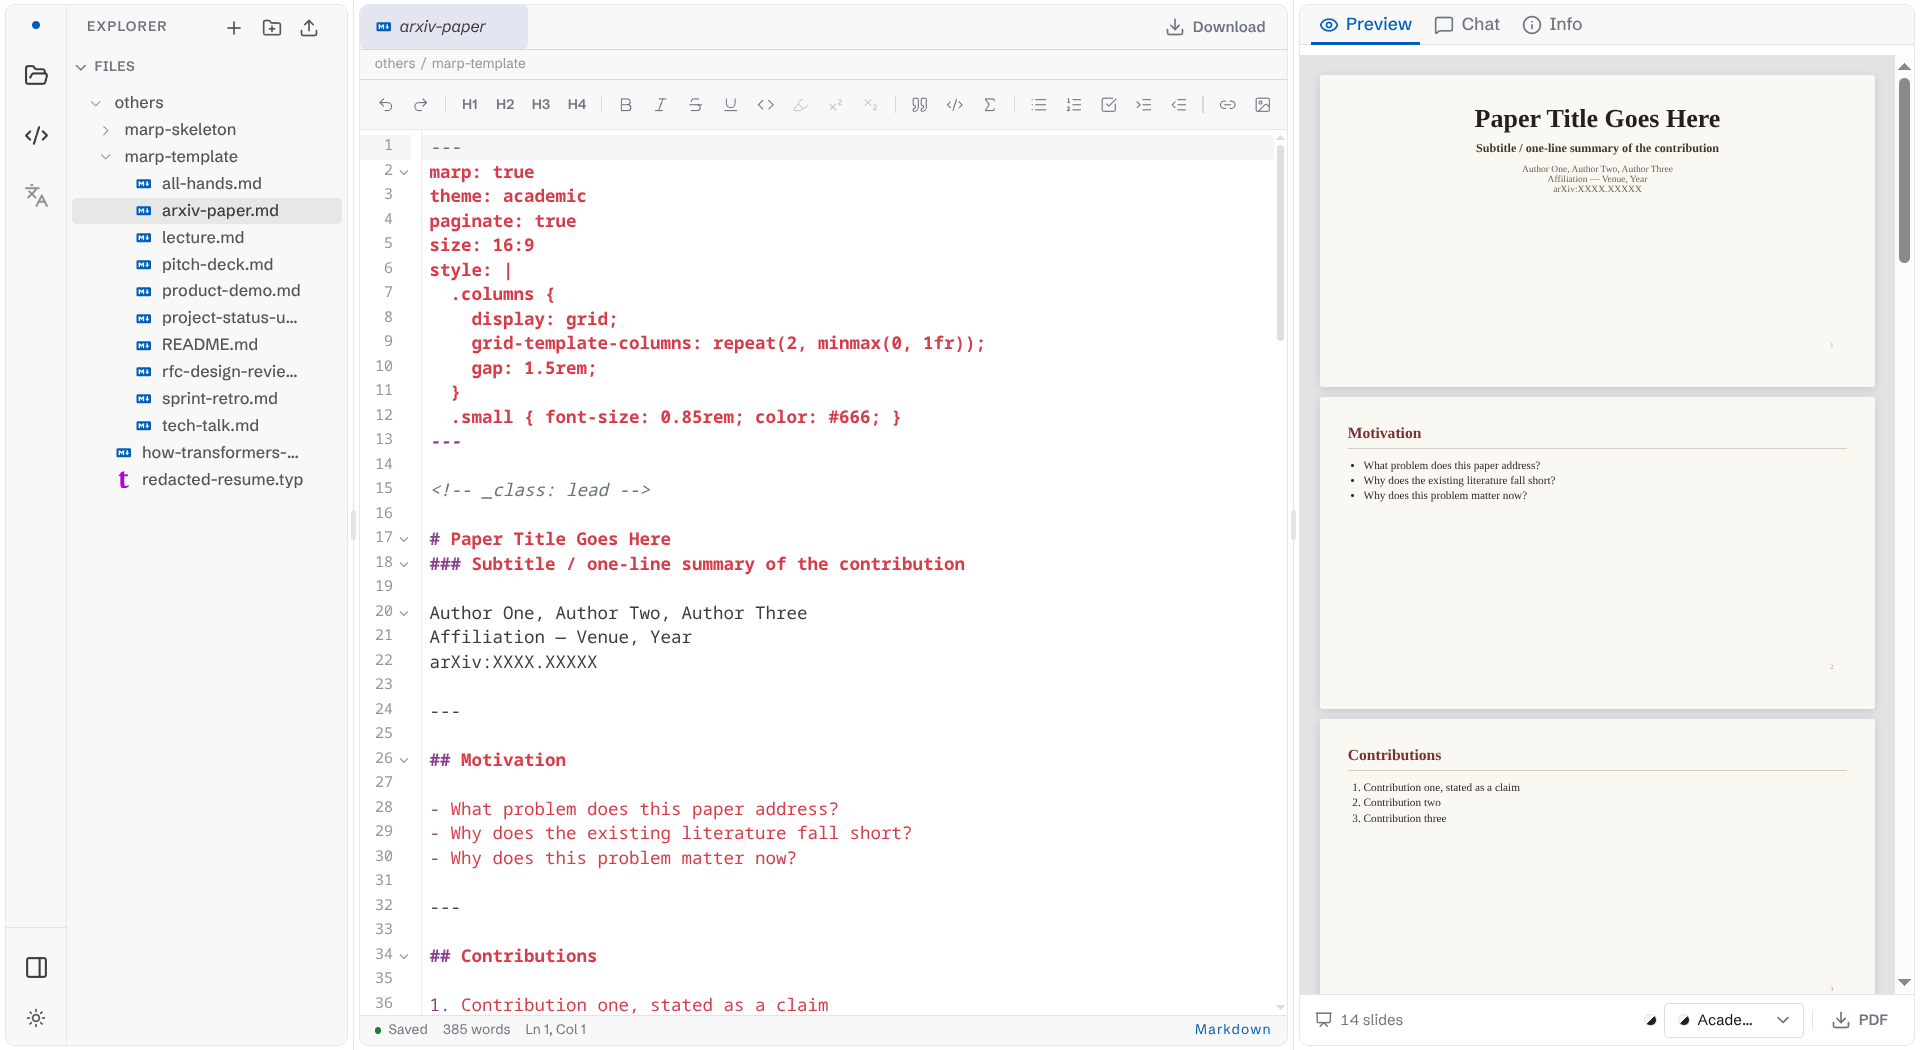Create a new file in Explorer
Viewport: 1920px width, 1050px height.
point(234,28)
